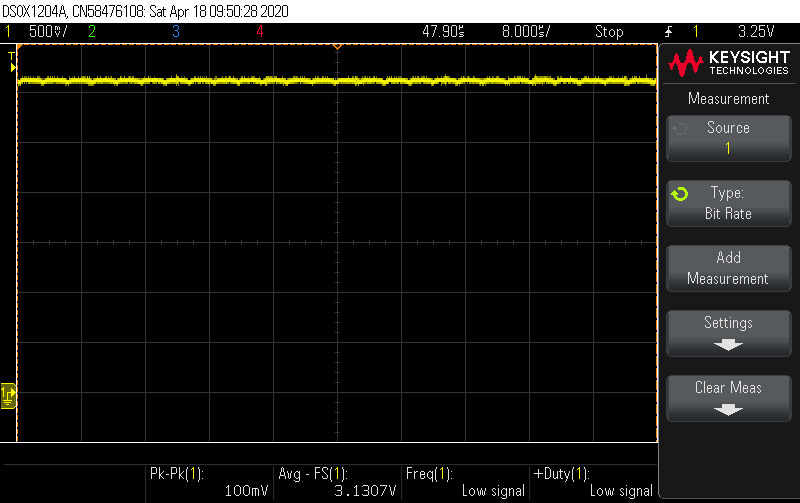Click the 3.25V trigger level value

point(756,32)
